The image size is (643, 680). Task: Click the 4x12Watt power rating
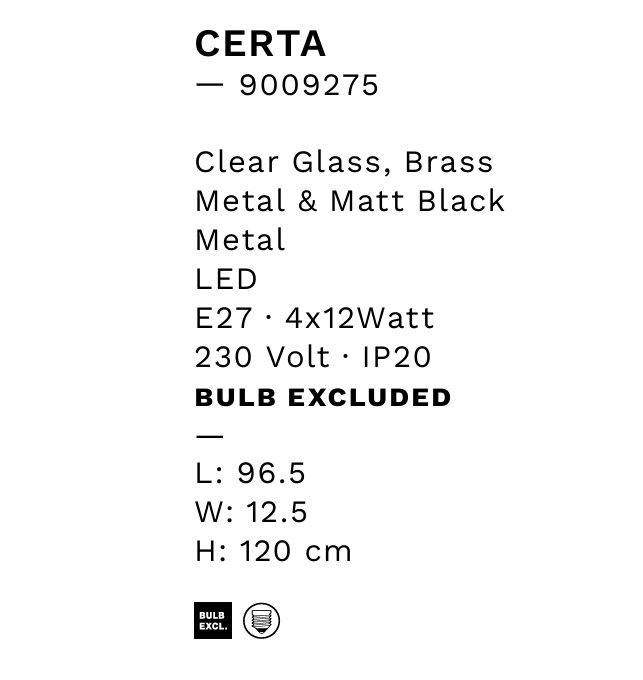(360, 318)
